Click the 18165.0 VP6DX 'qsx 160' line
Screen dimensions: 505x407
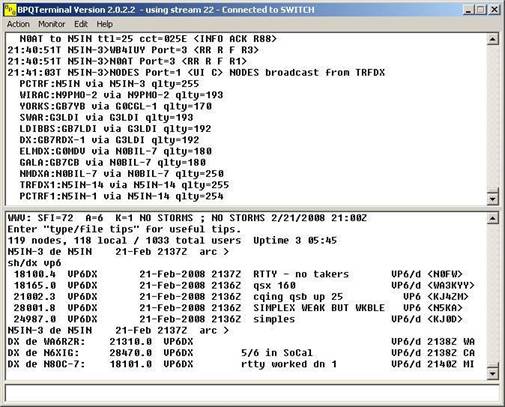coord(244,285)
